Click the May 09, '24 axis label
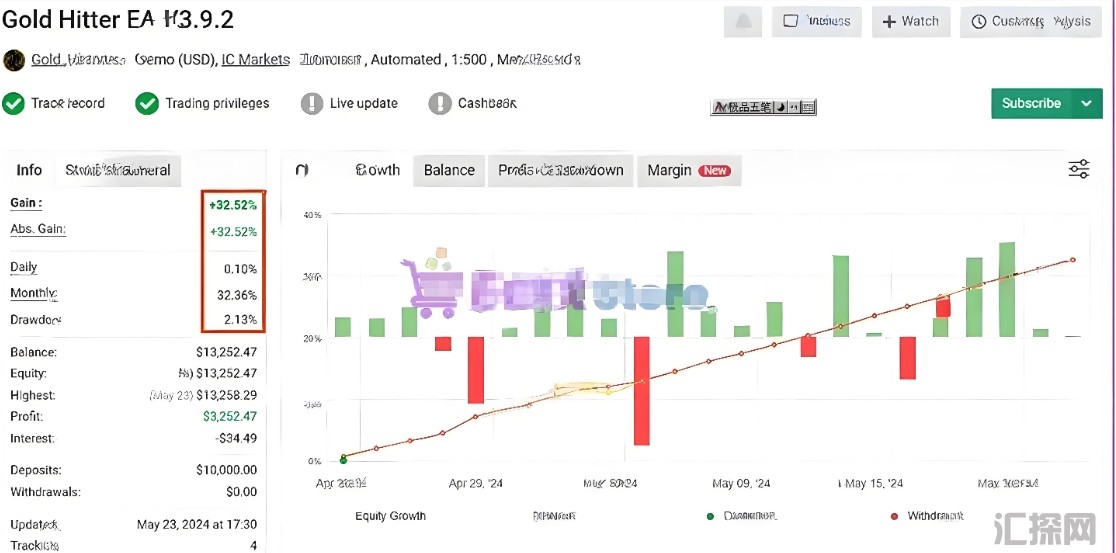This screenshot has width=1116, height=553. pyautogui.click(x=741, y=483)
